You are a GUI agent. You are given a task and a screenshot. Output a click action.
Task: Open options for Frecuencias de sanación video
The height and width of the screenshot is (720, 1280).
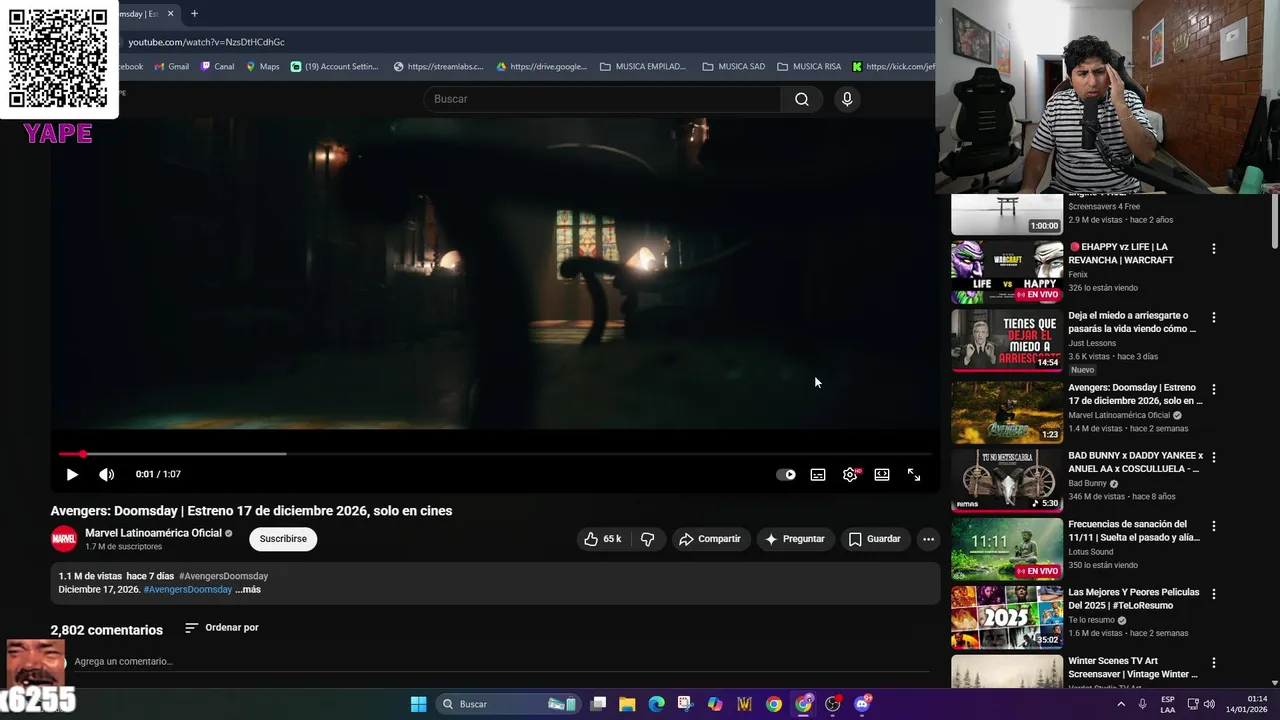[x=1214, y=526]
